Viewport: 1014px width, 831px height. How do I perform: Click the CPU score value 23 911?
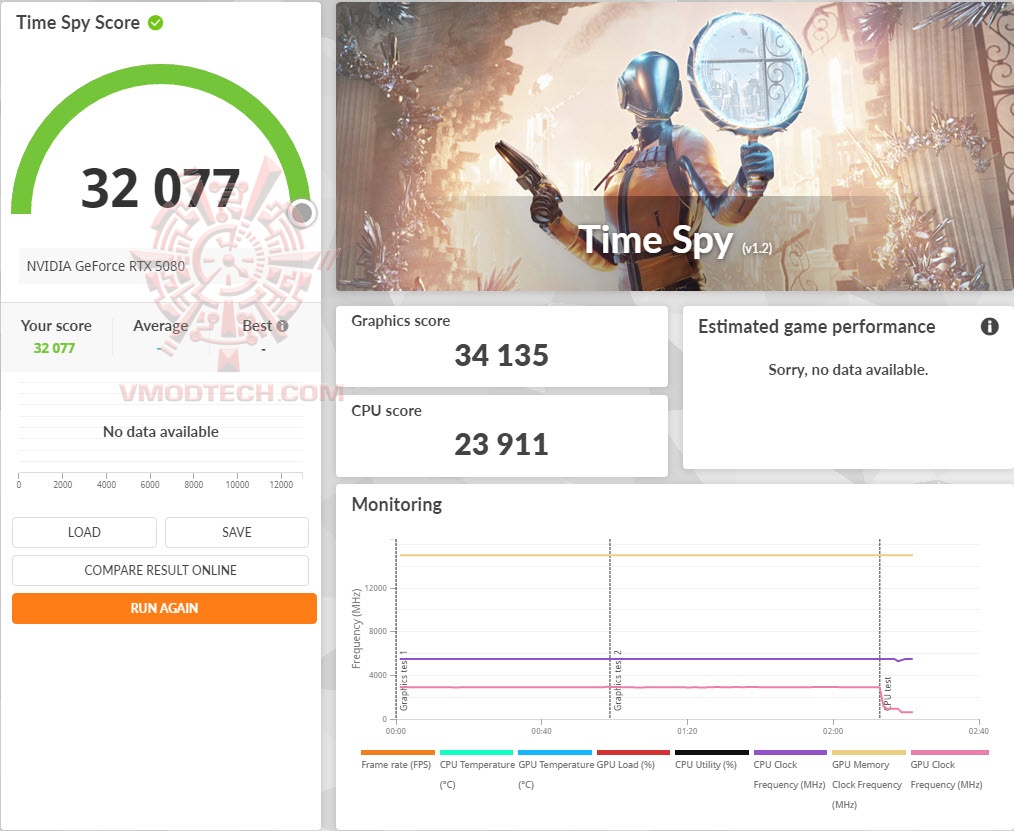click(501, 444)
